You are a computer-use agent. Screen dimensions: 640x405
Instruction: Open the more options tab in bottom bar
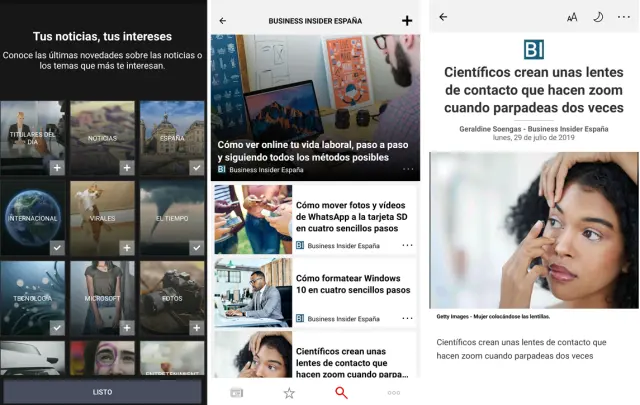pos(393,393)
